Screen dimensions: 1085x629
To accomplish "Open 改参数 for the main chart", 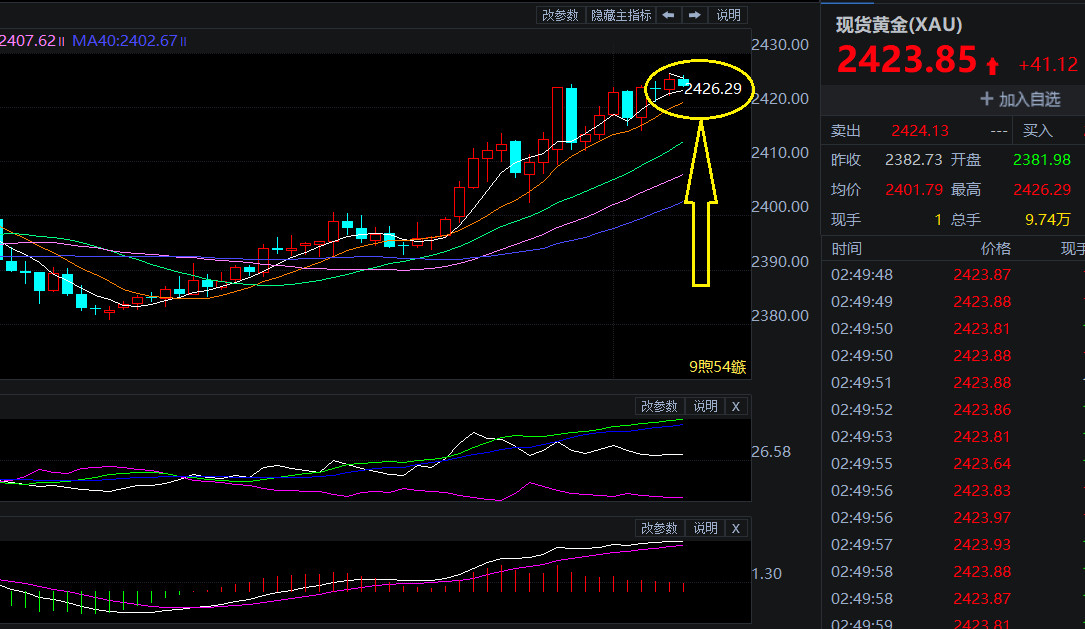I will click(x=560, y=15).
